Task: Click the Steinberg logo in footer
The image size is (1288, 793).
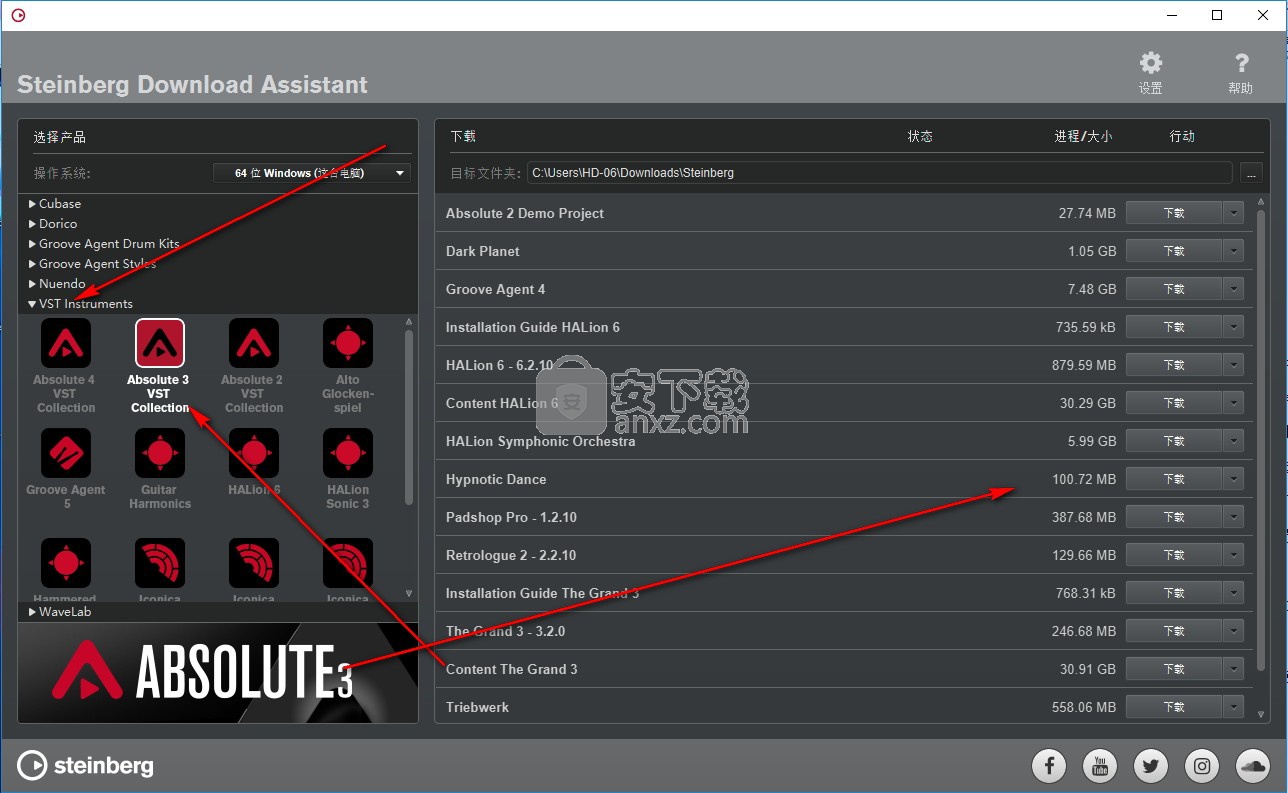Action: (86, 766)
